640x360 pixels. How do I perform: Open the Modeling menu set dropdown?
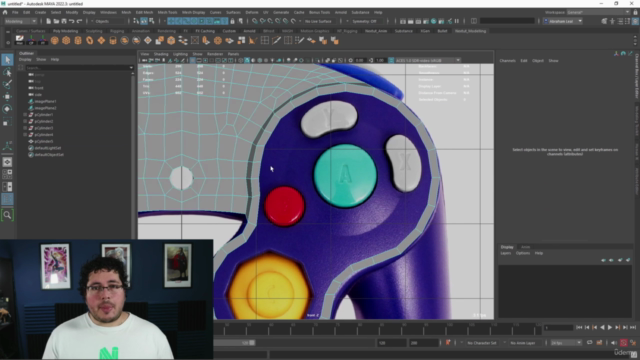point(20,21)
